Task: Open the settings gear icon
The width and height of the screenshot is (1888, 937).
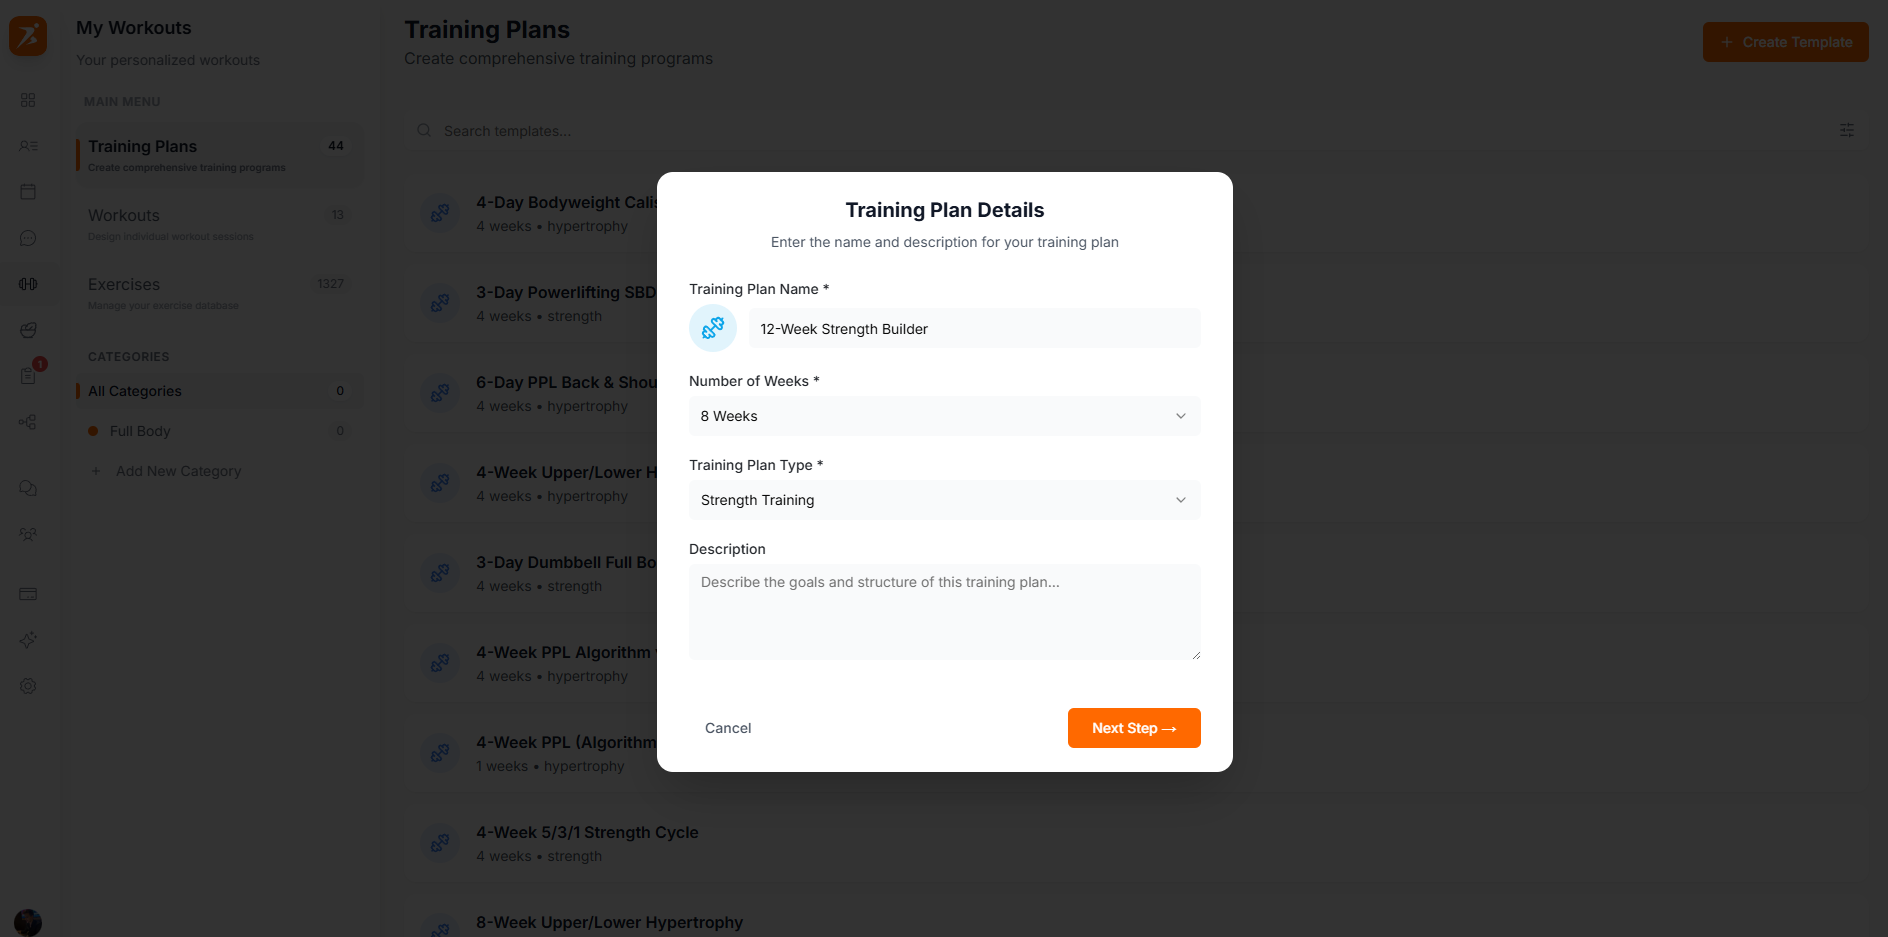Action: [28, 686]
